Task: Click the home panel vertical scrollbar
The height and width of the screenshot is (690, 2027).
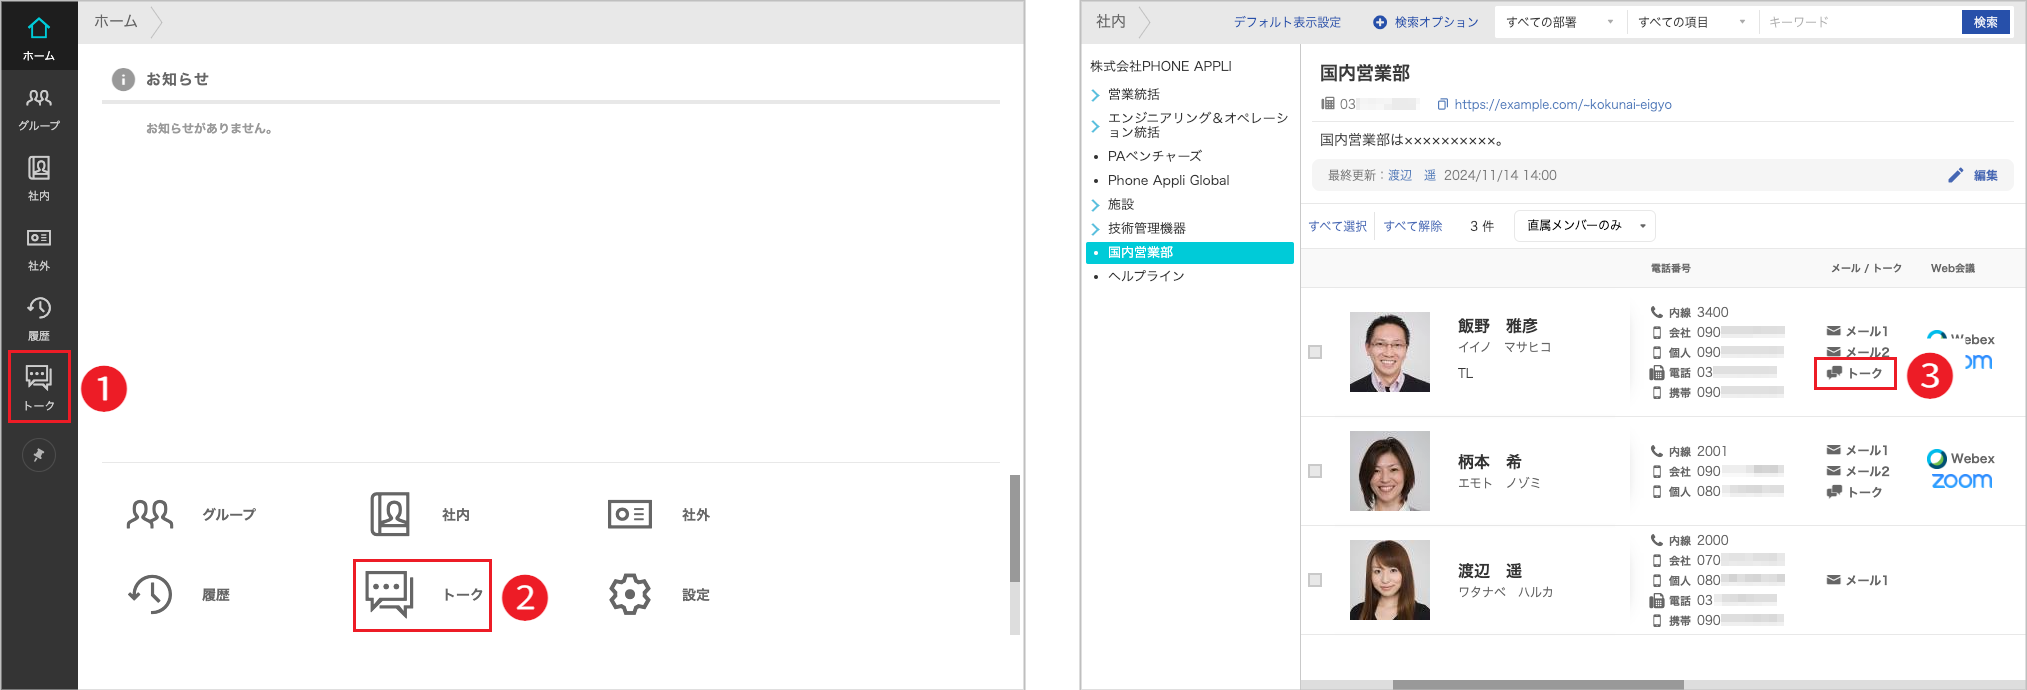Action: (x=1015, y=528)
